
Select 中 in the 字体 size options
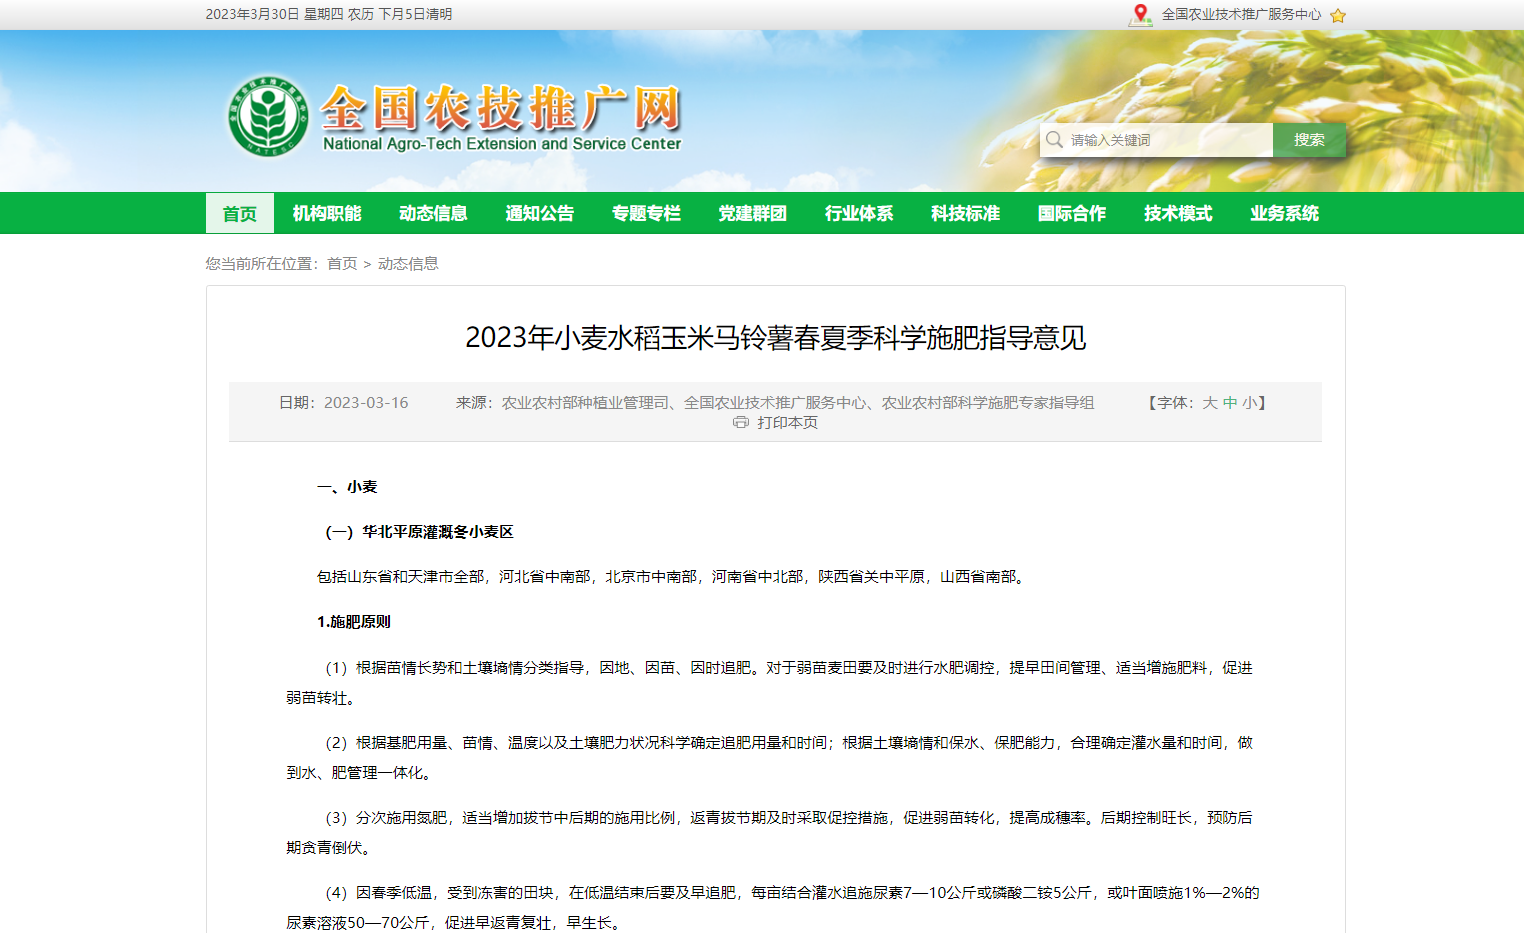click(1228, 402)
